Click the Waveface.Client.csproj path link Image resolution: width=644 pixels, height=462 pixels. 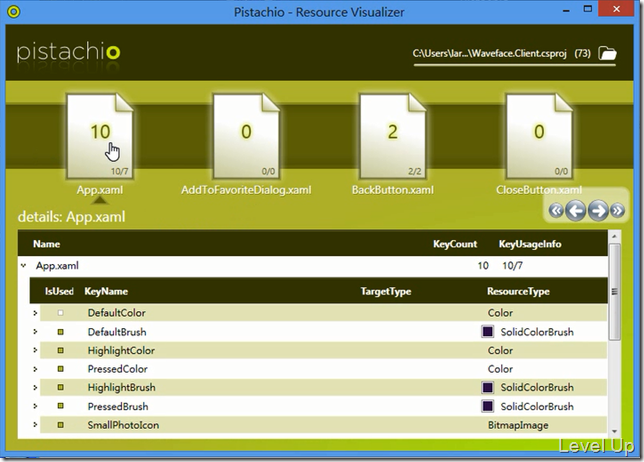(490, 53)
